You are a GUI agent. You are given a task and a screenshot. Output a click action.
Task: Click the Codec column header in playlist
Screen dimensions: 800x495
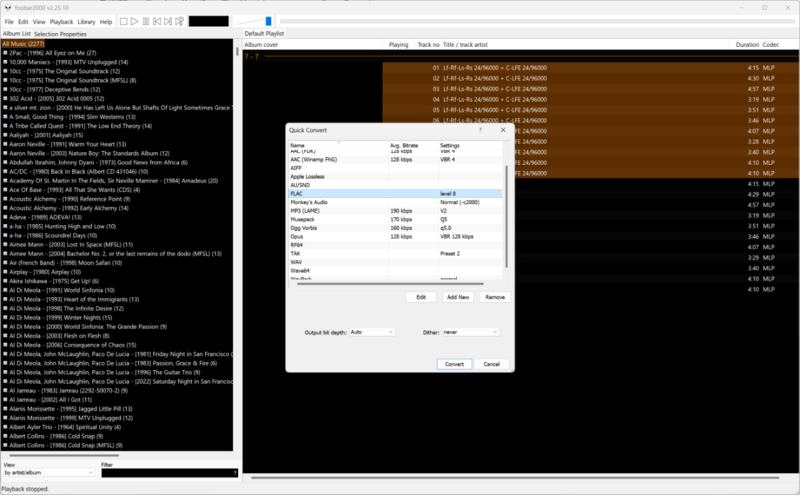click(770, 45)
